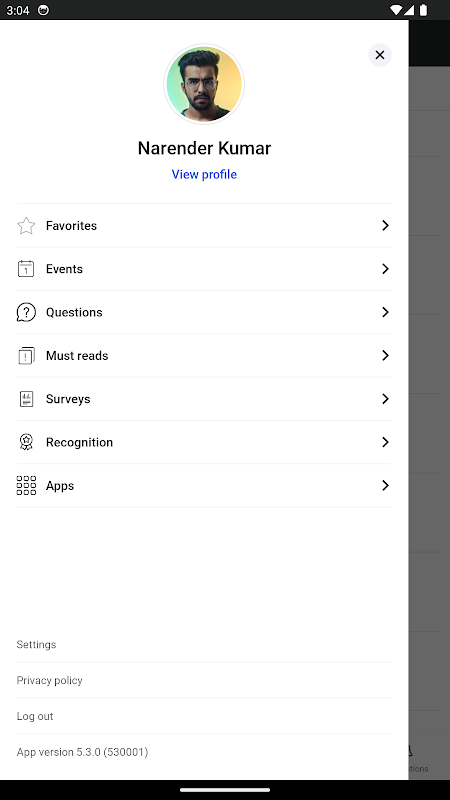
Task: Open Settings from the bottom list
Action: coord(36,644)
